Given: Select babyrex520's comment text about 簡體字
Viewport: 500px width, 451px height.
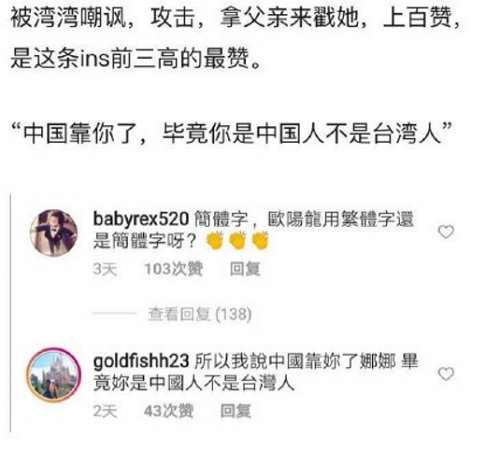Looking at the screenshot, I should [x=253, y=230].
